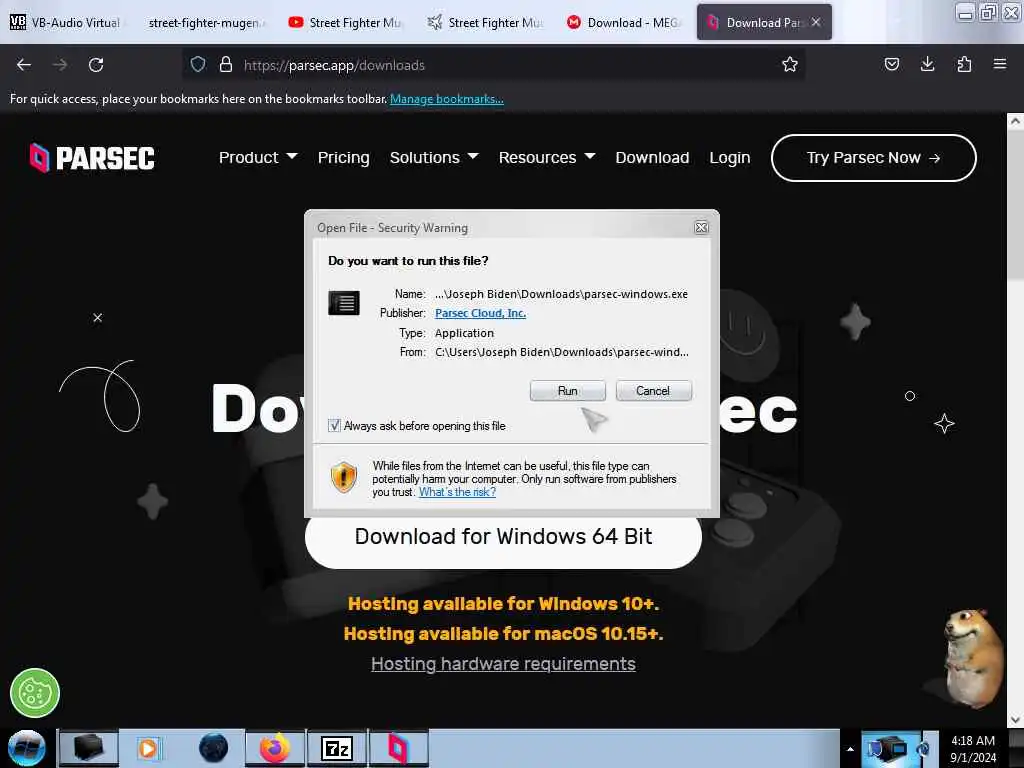This screenshot has width=1024, height=768.
Task: Open the Firefox hamburger menu
Action: [1000, 64]
